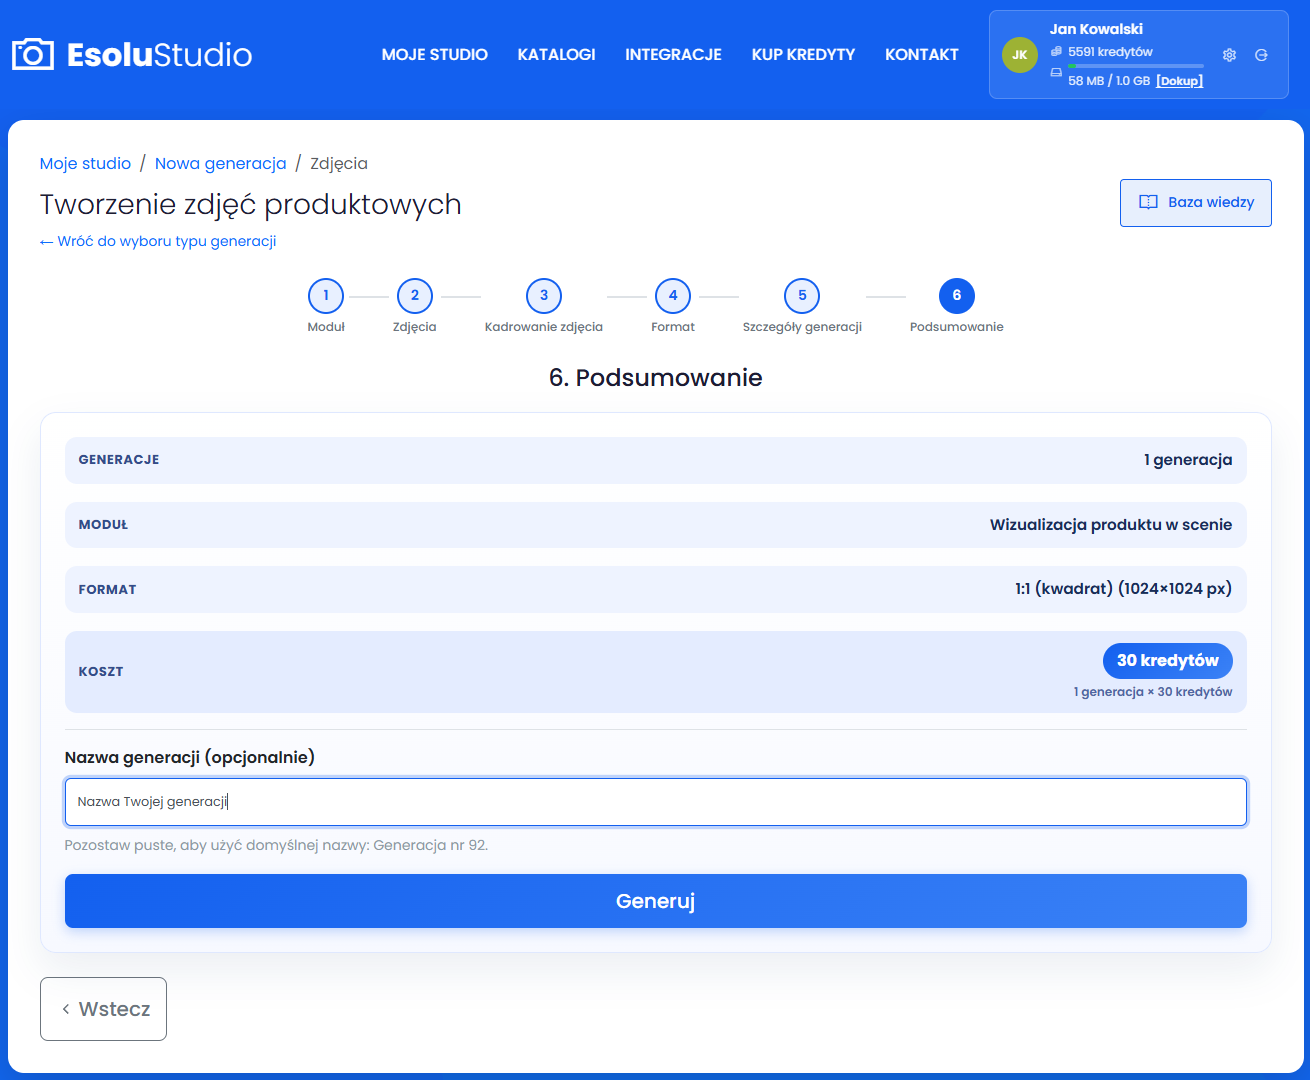Go to INTEGRACJE section
The width and height of the screenshot is (1310, 1080).
pos(673,55)
